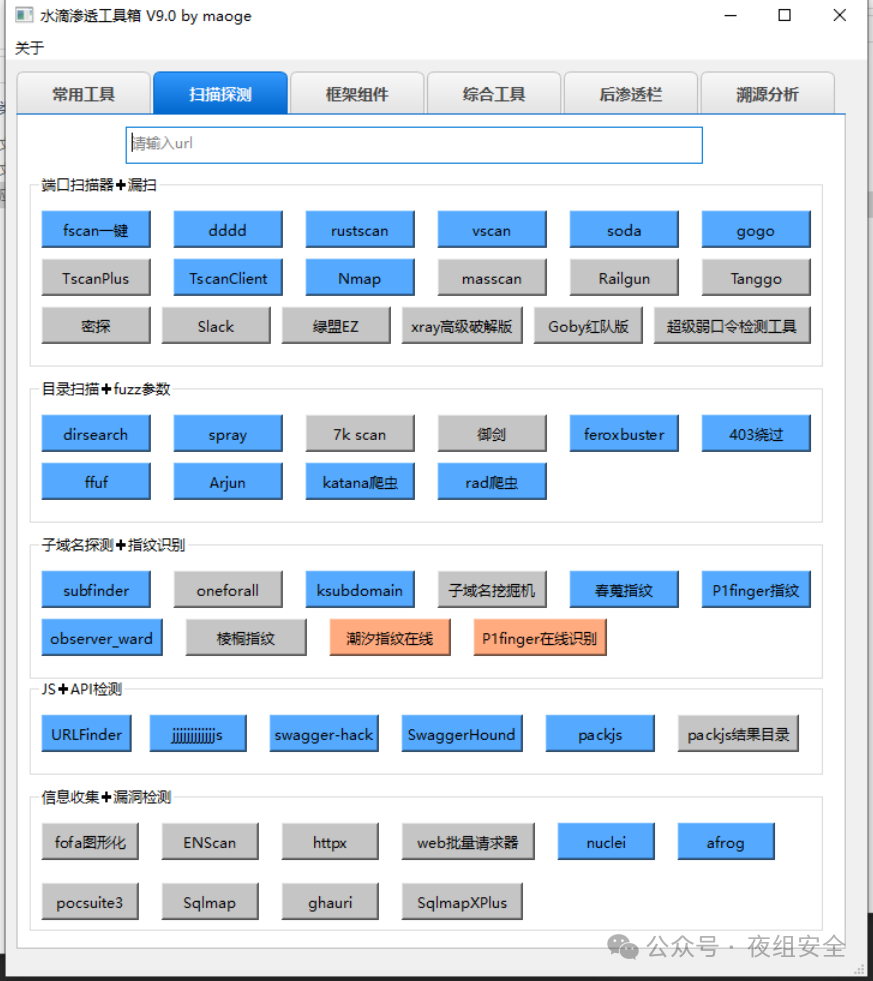Launch Sqlmap tool

click(210, 902)
